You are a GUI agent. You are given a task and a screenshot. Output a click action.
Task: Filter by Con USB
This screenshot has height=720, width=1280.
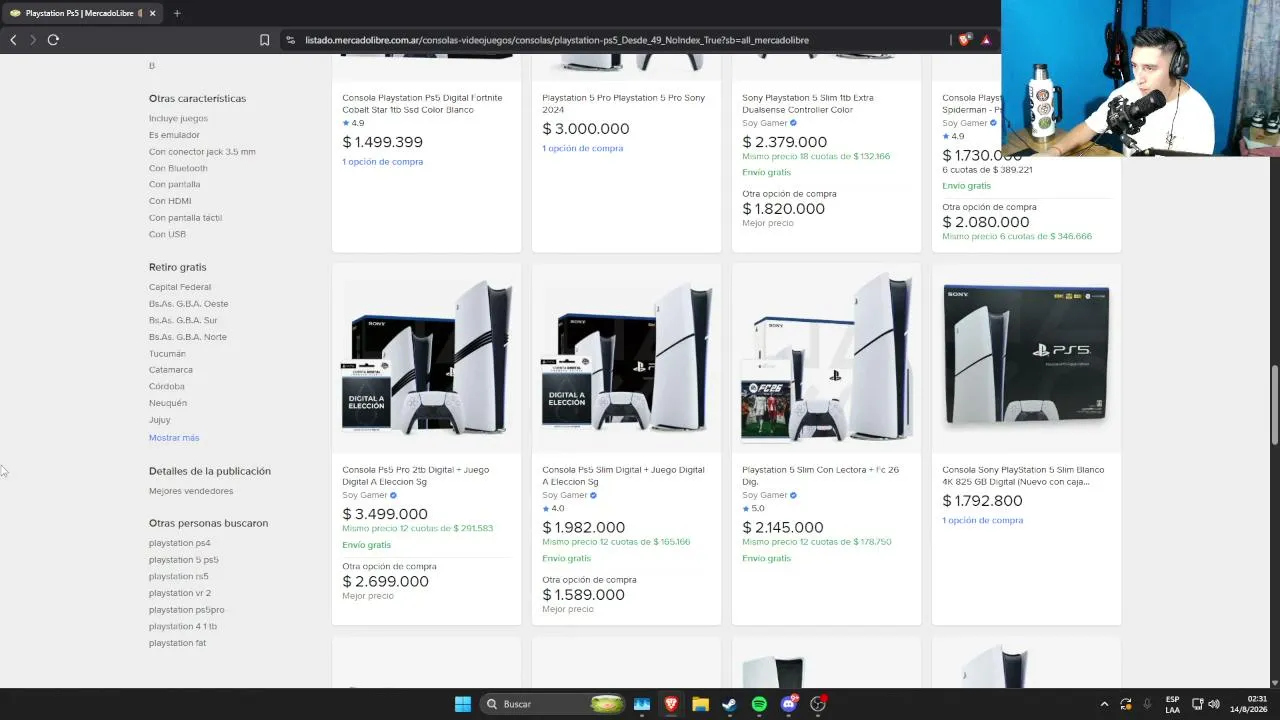pos(167,234)
